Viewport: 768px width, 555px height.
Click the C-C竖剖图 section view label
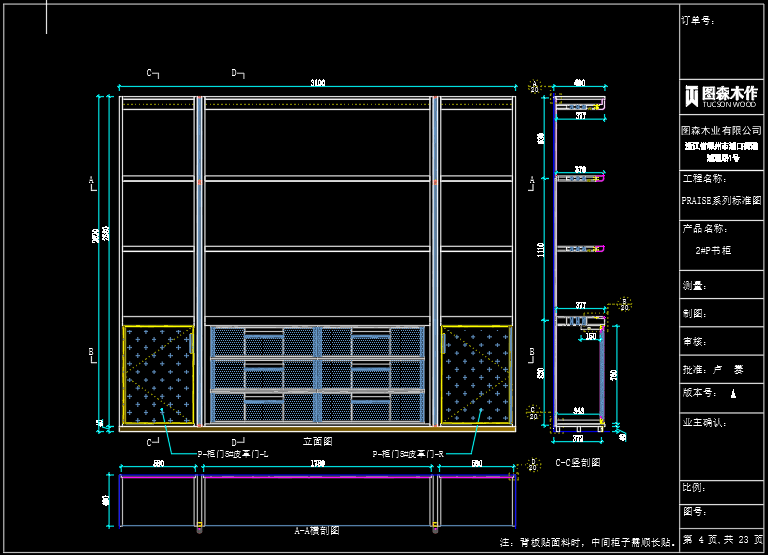point(578,463)
